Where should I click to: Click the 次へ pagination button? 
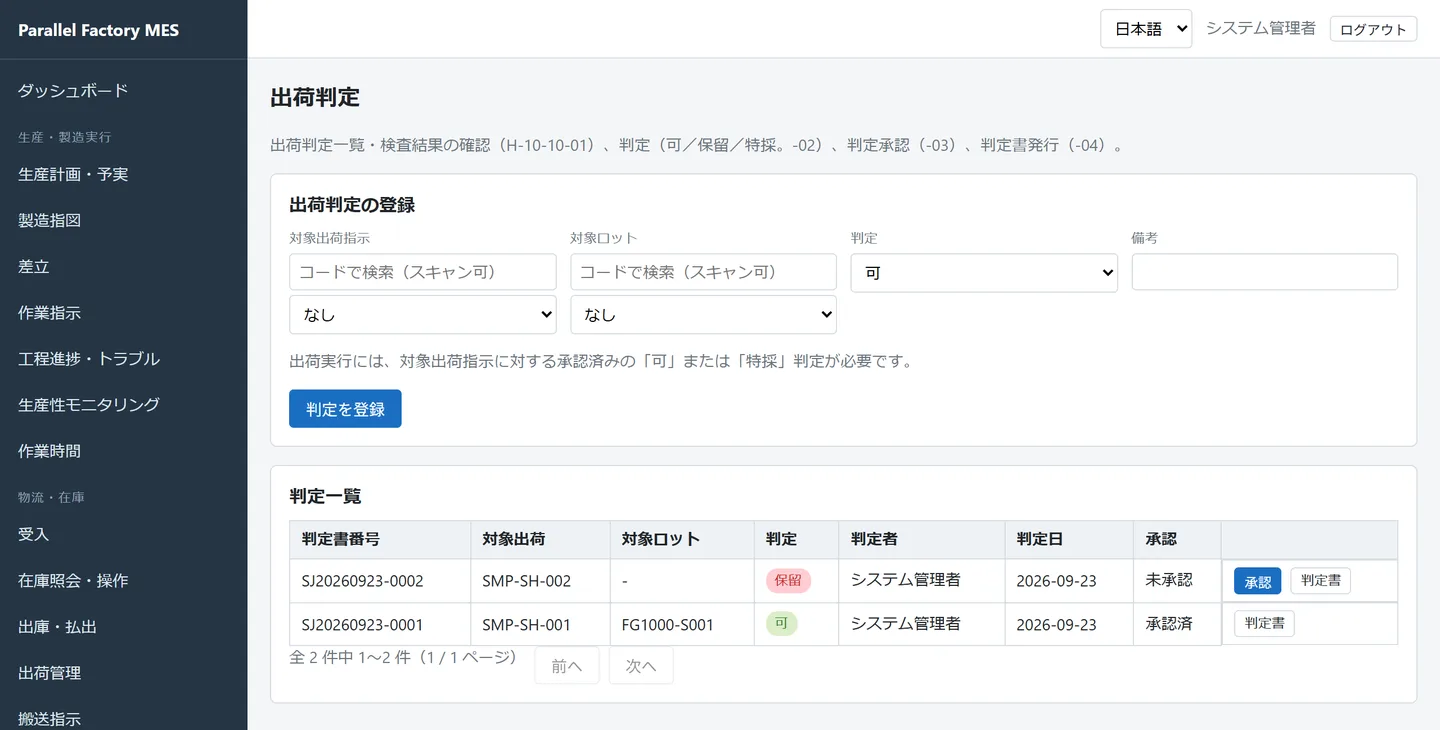click(641, 666)
